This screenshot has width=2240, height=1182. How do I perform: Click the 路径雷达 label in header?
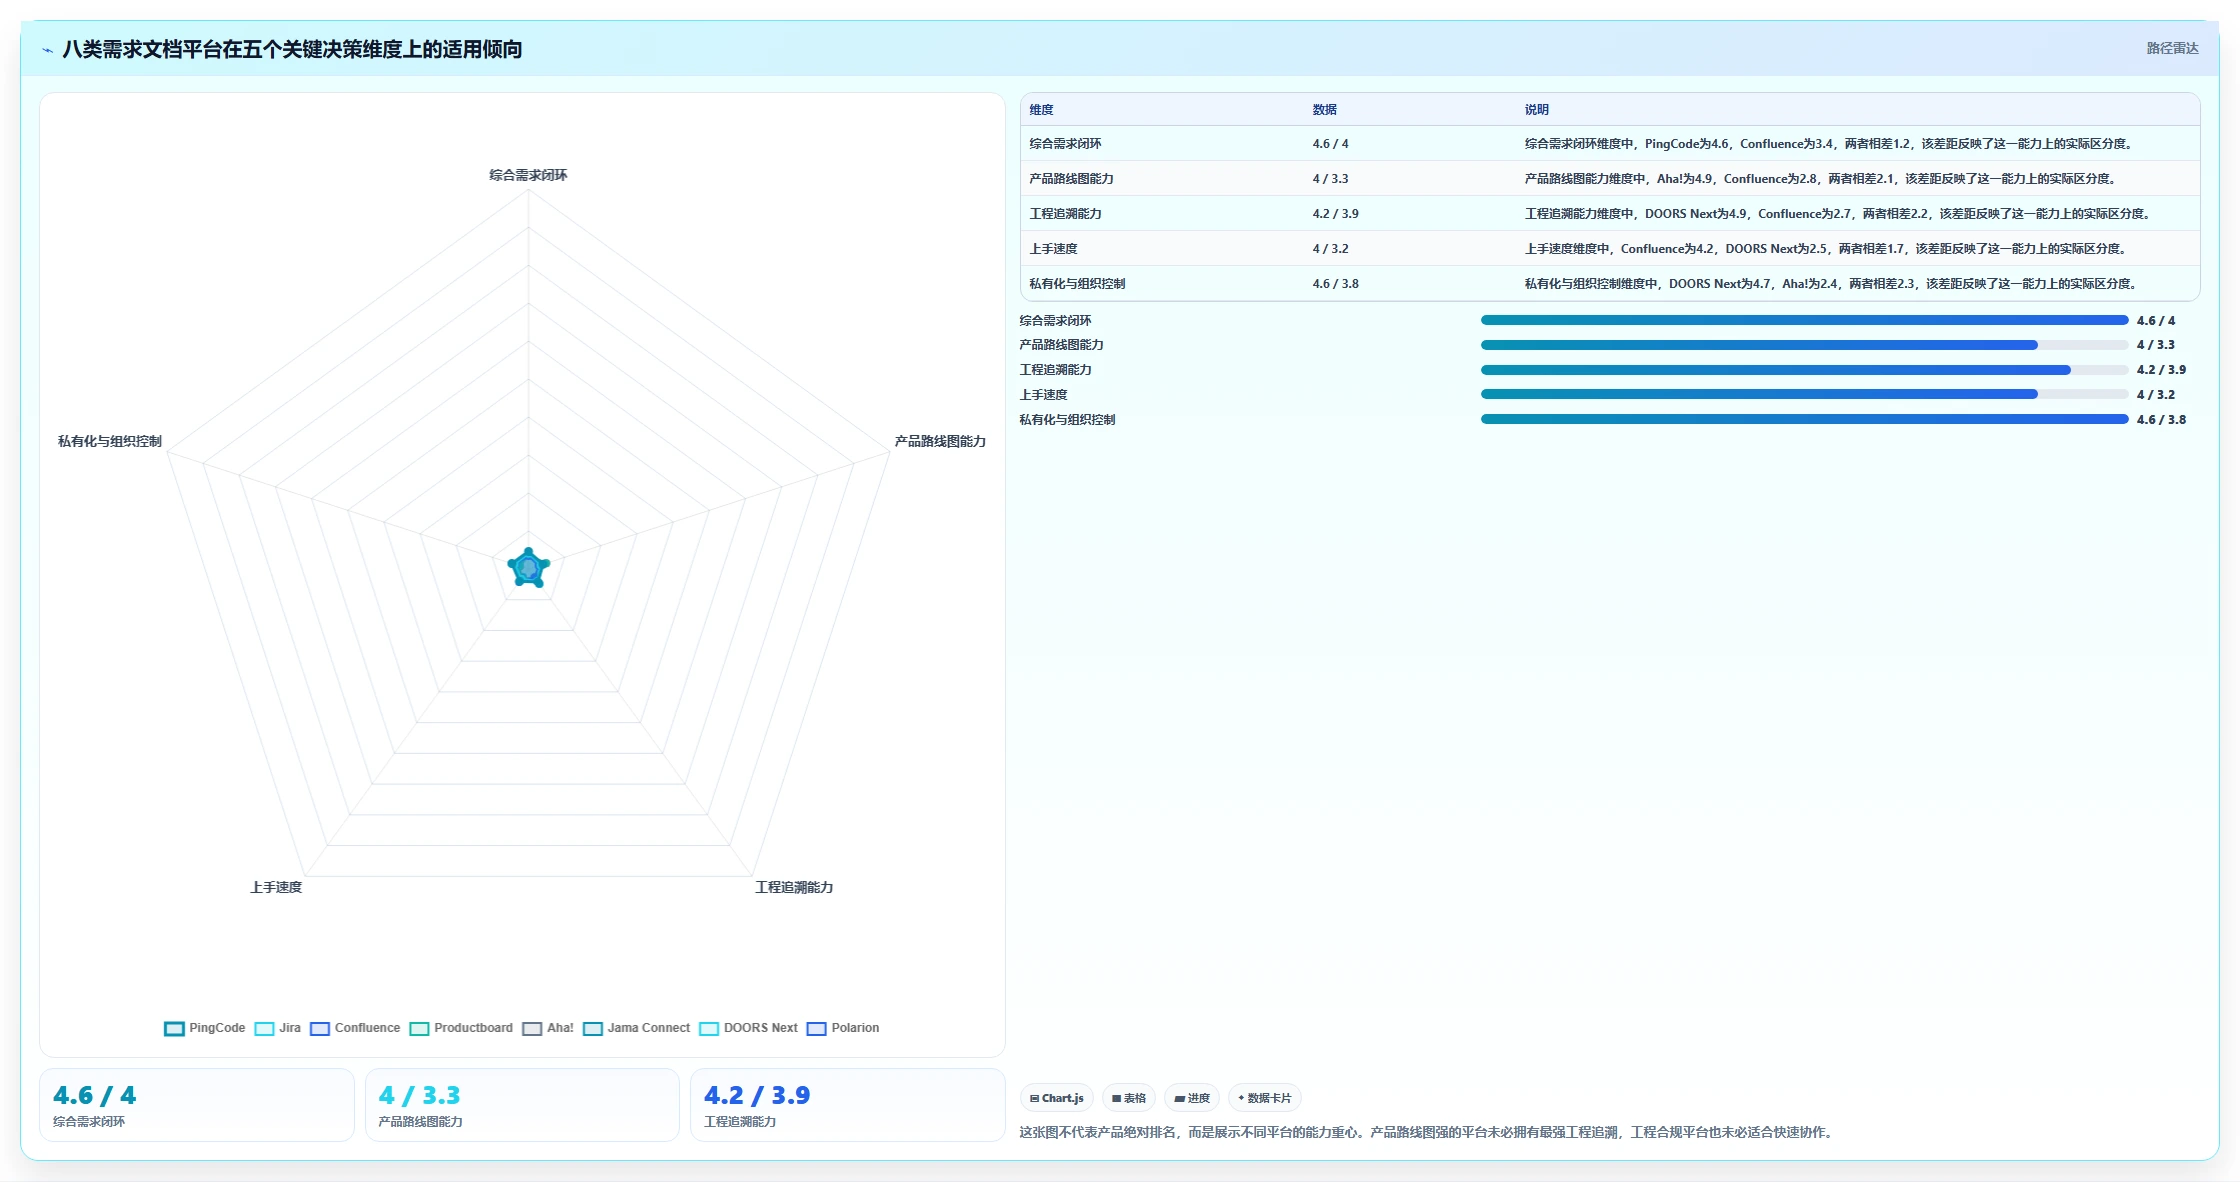coord(2172,48)
